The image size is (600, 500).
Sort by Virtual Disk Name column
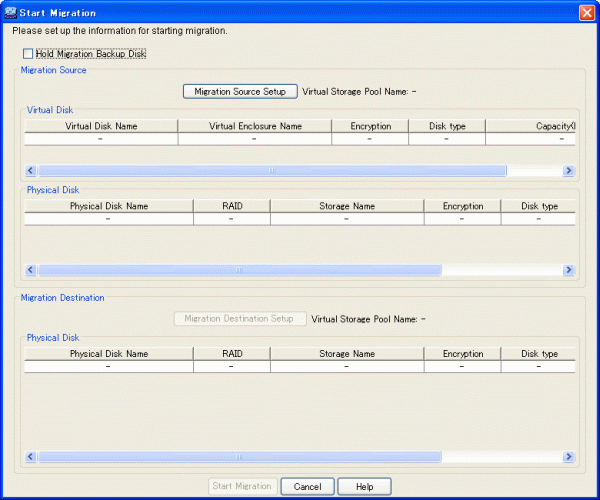[x=101, y=127]
